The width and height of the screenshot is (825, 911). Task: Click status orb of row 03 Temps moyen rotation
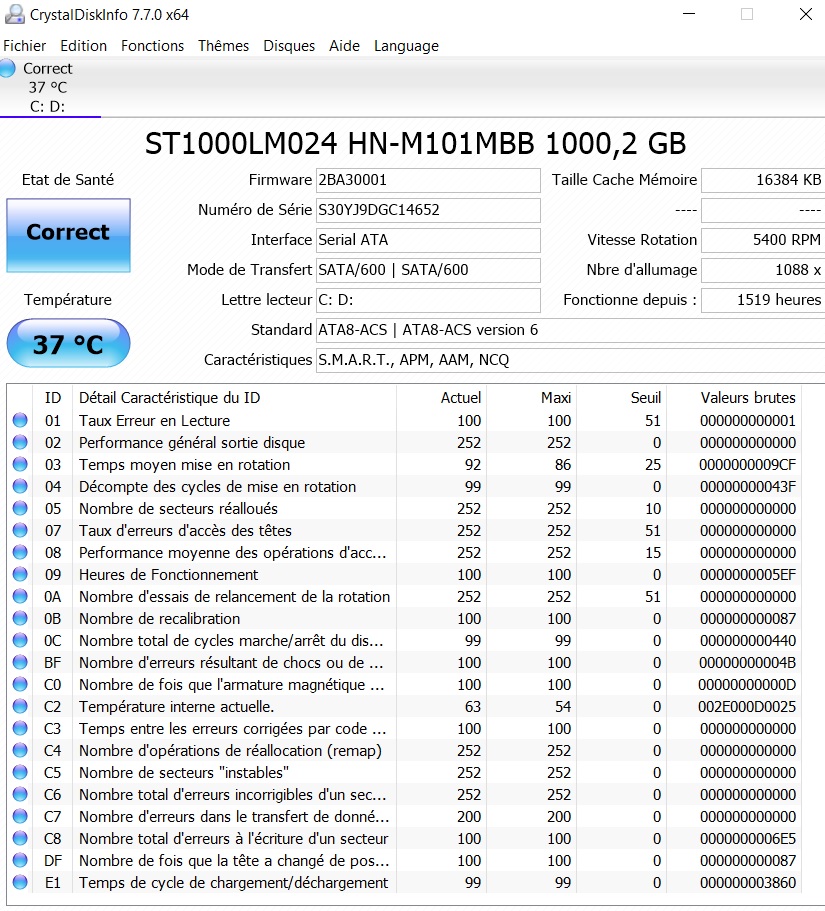tap(20, 464)
